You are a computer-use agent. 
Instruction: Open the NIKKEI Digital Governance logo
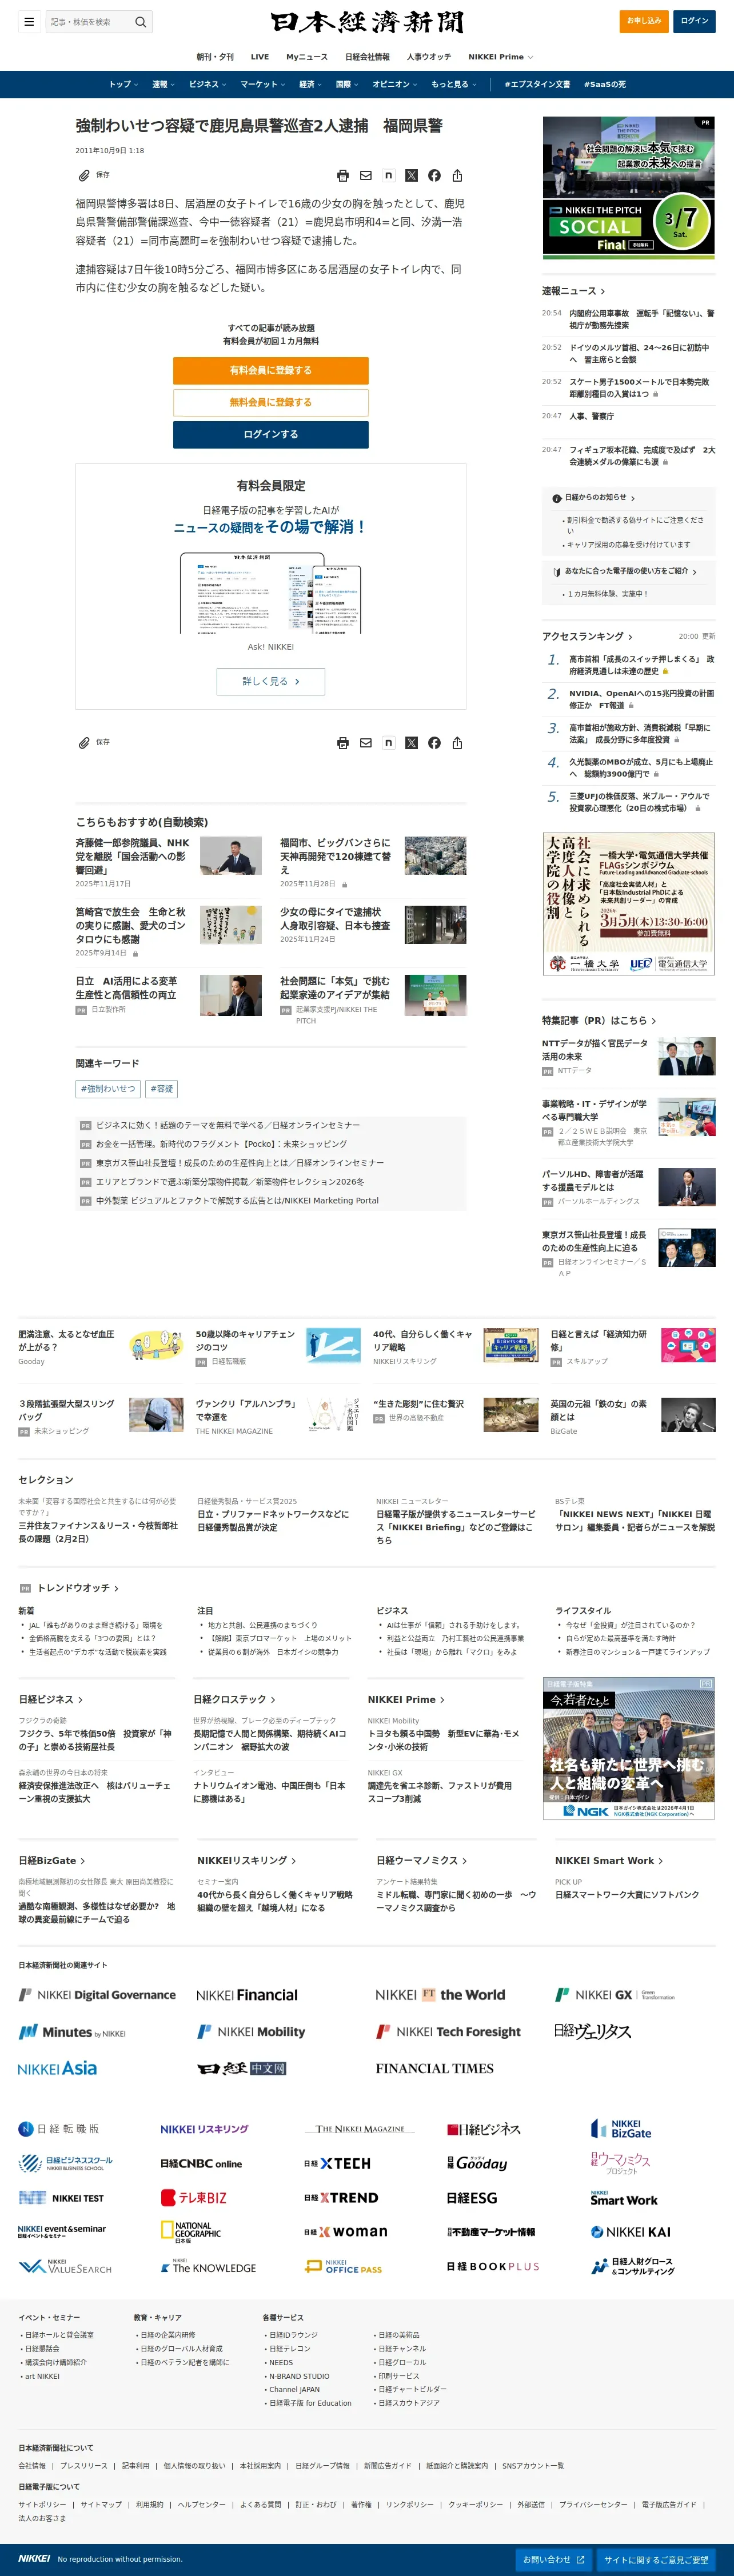(97, 1995)
